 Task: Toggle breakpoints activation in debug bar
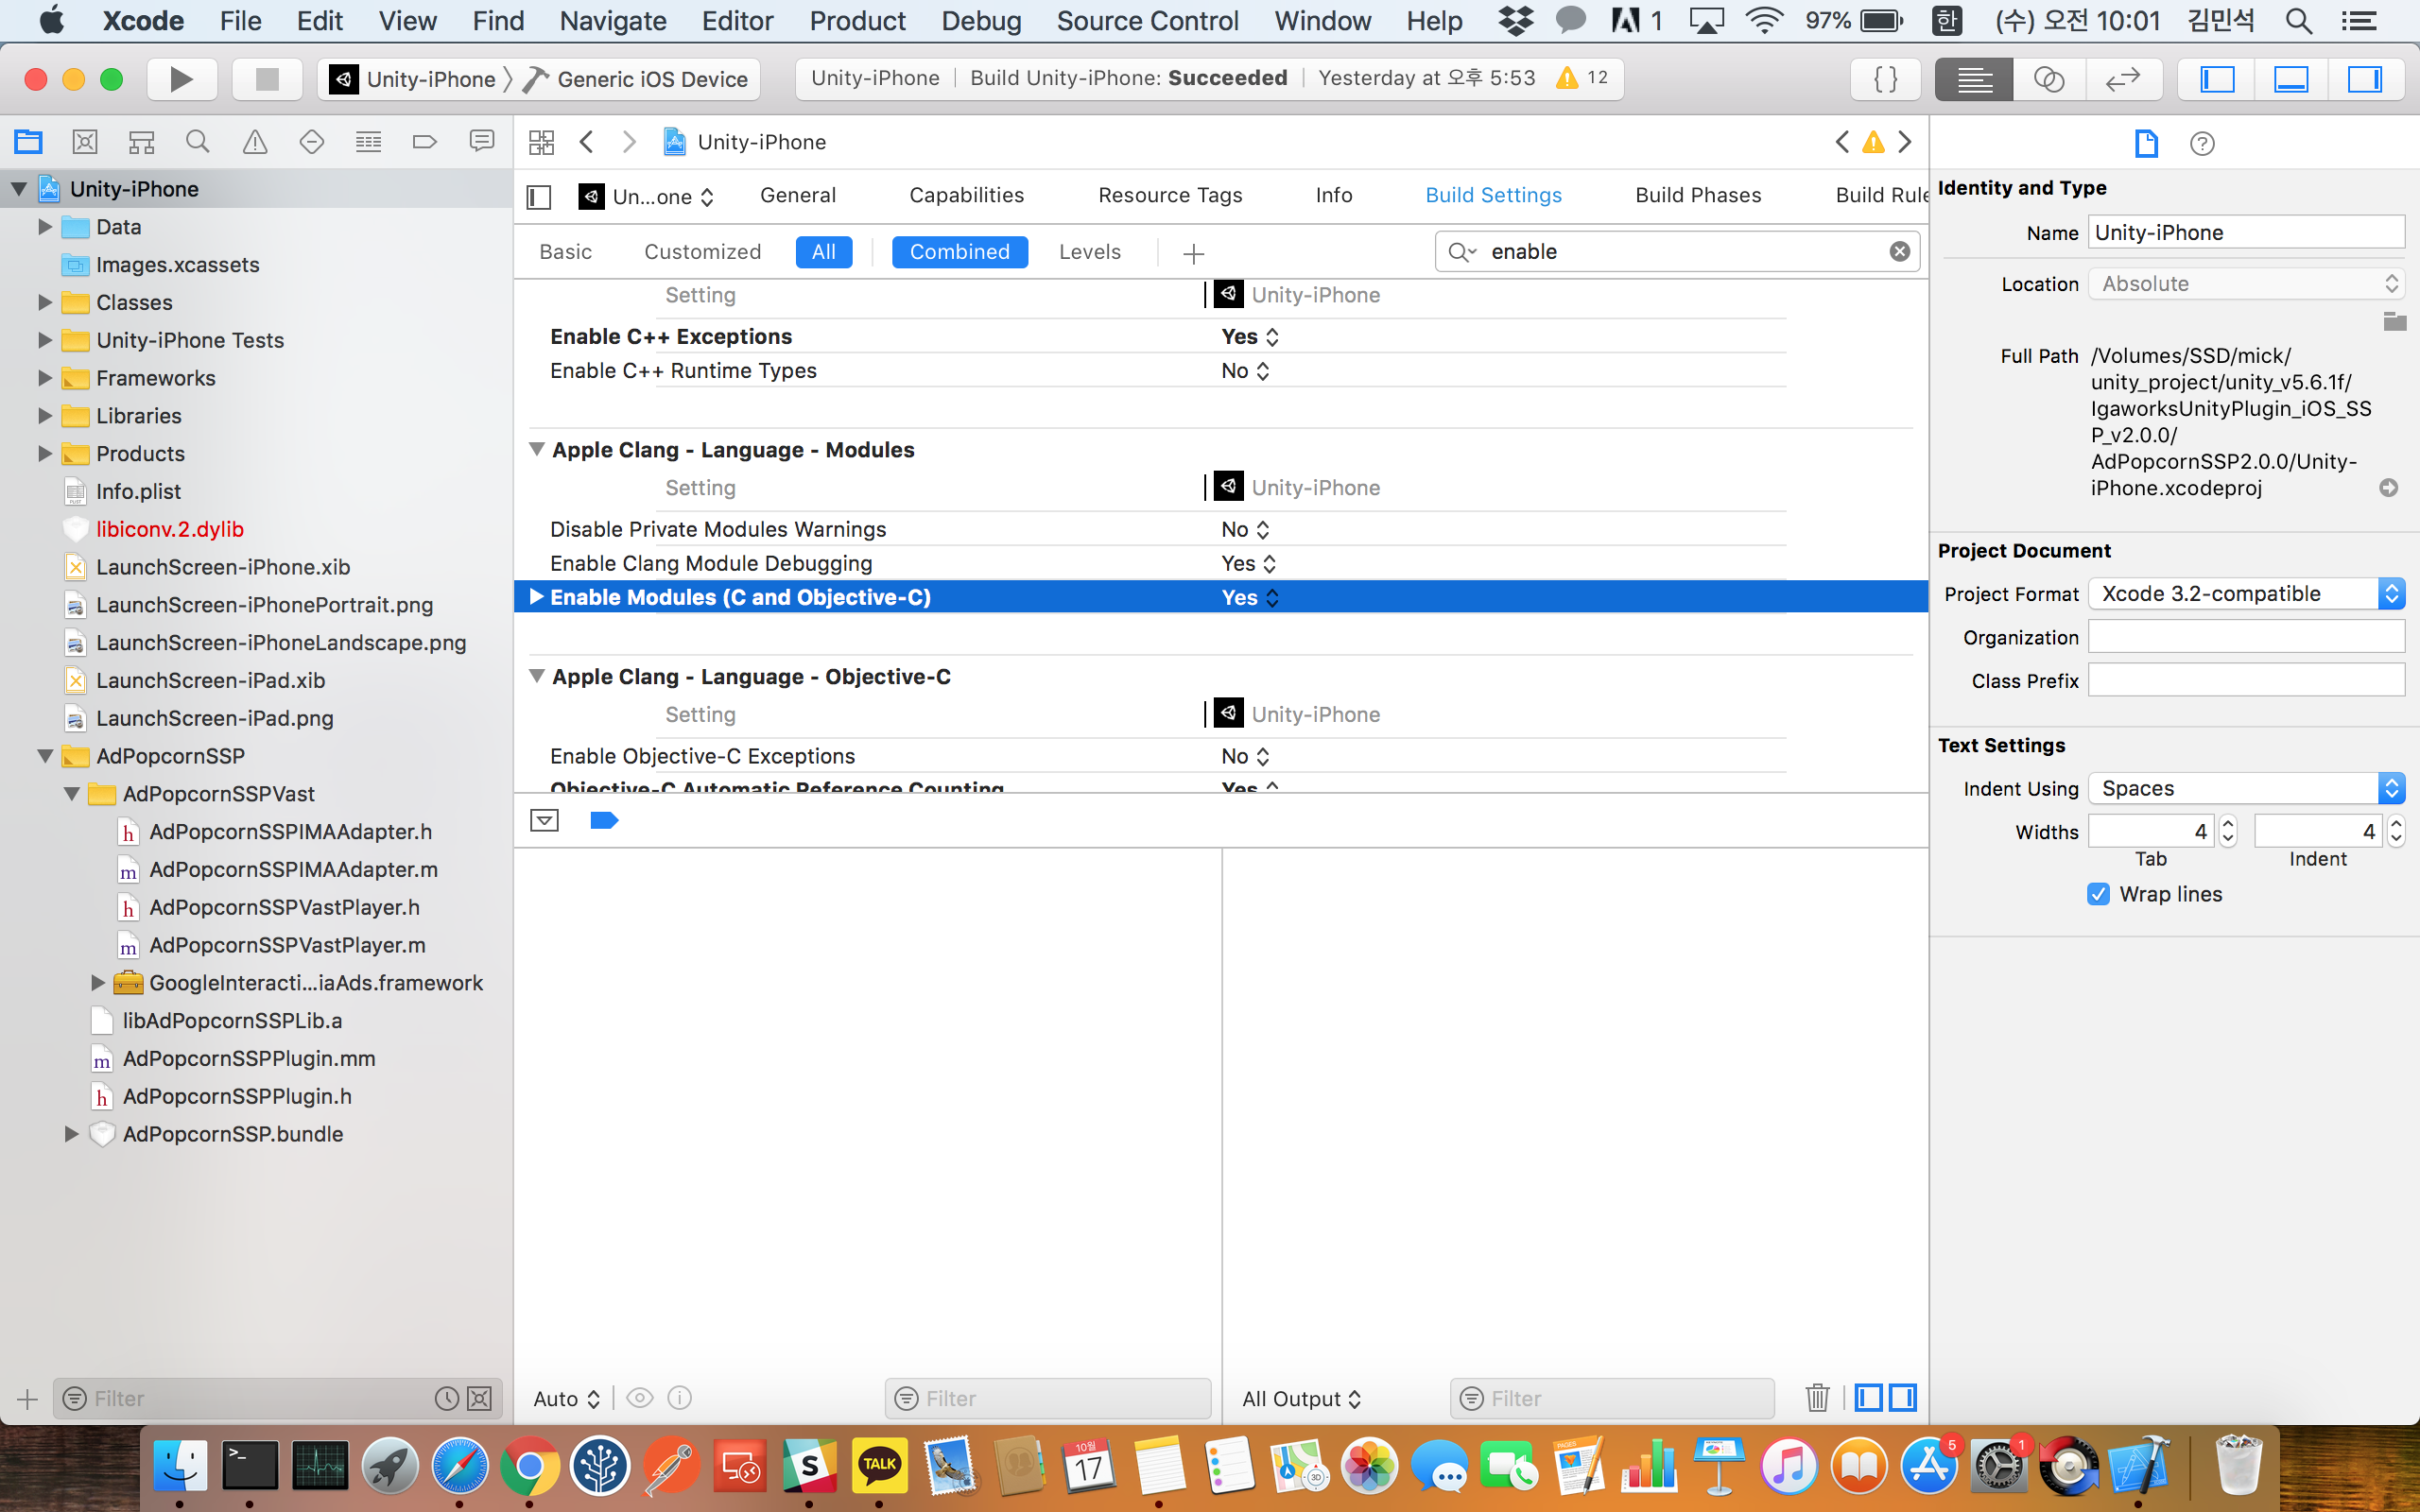coord(604,821)
